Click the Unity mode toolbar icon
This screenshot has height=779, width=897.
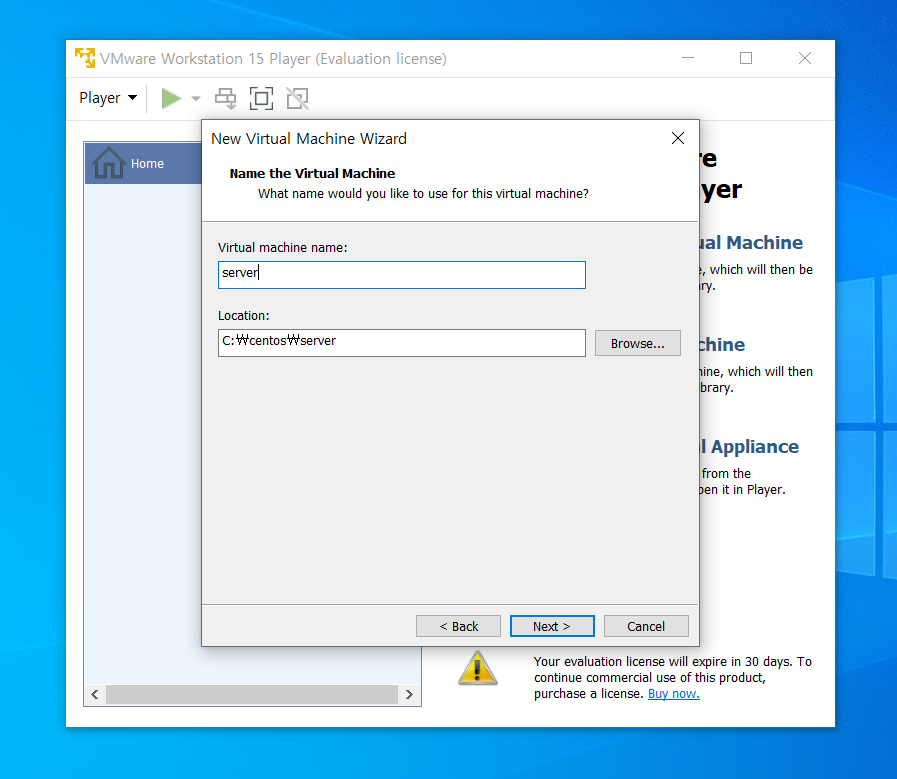(297, 98)
